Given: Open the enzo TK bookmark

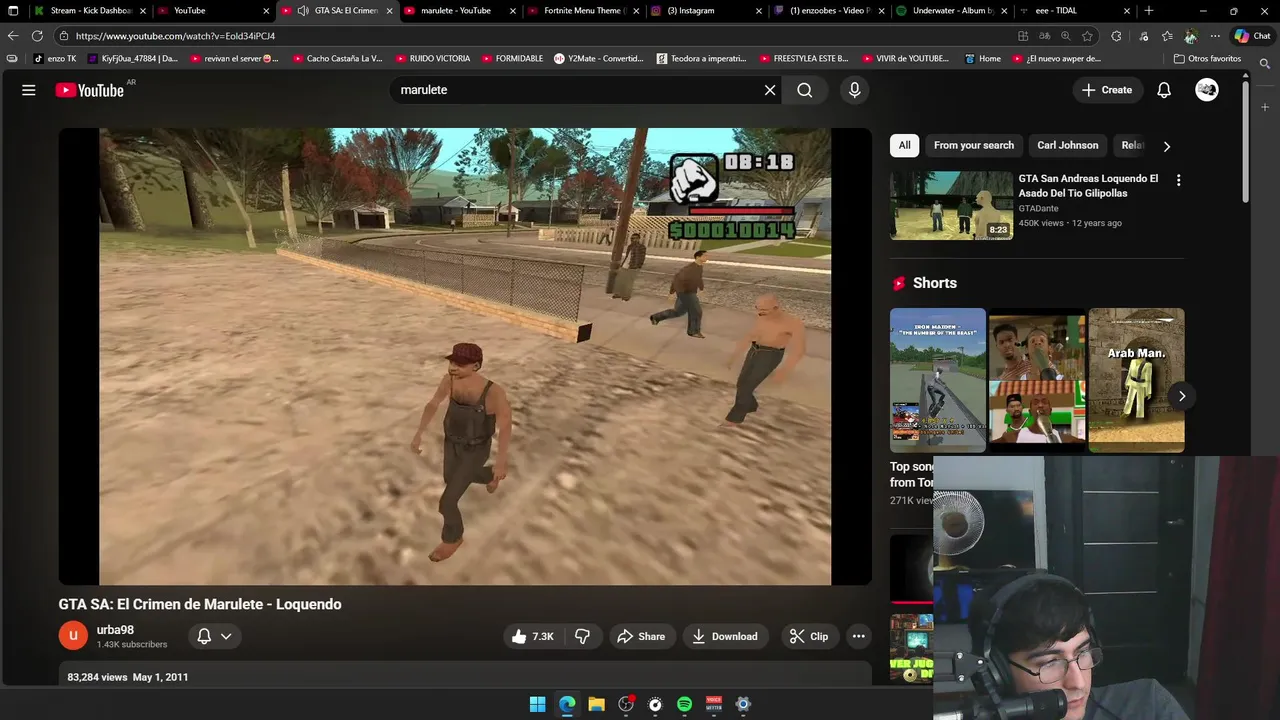Looking at the screenshot, I should (x=54, y=59).
